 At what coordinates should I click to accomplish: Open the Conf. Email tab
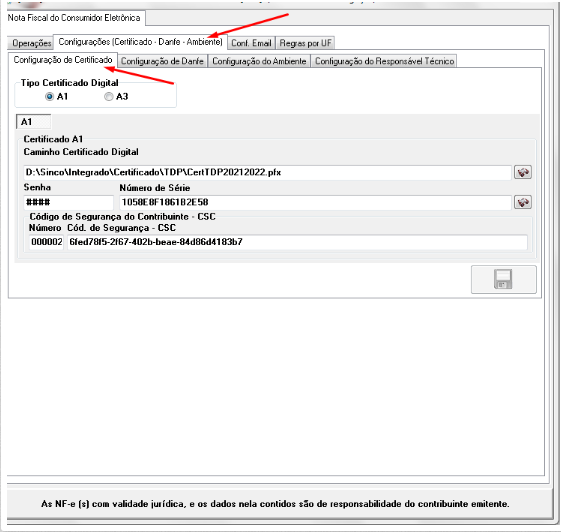[x=252, y=43]
